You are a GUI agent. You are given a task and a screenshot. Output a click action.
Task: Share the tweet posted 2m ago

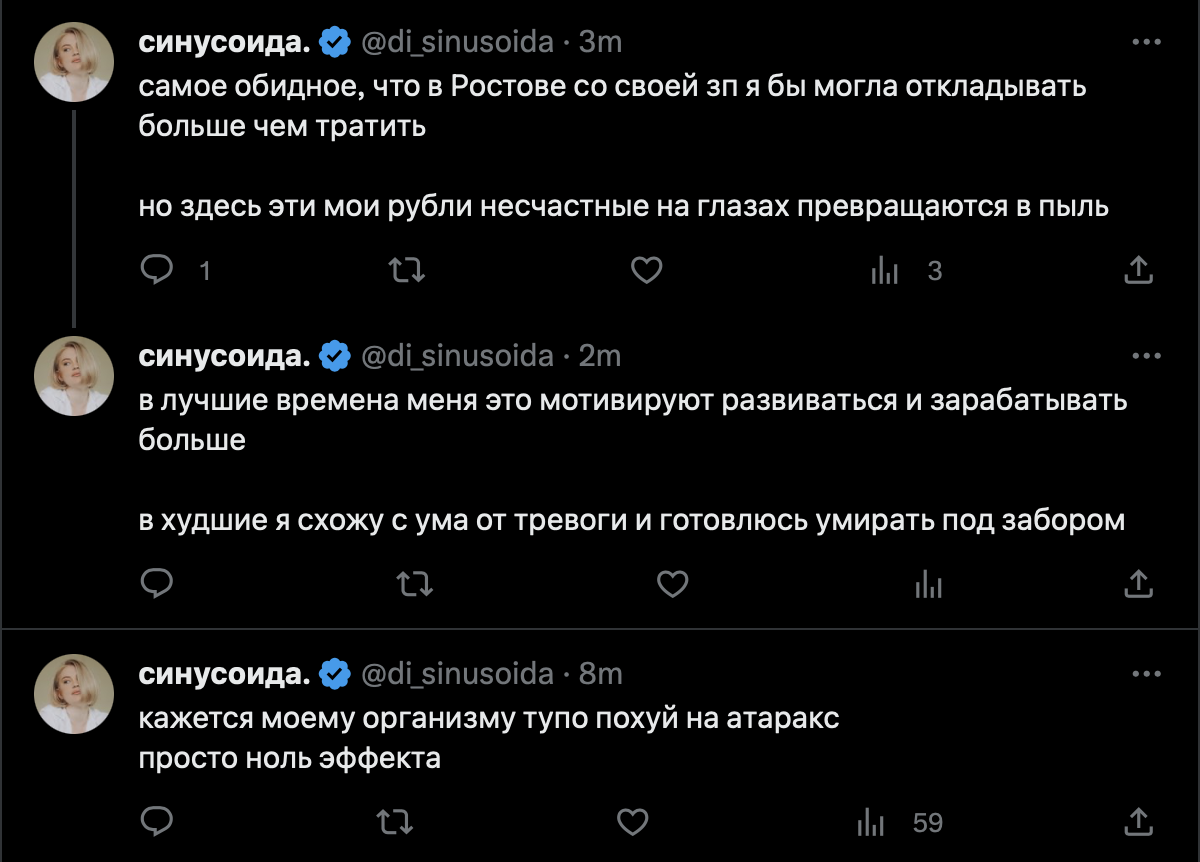coord(1140,583)
